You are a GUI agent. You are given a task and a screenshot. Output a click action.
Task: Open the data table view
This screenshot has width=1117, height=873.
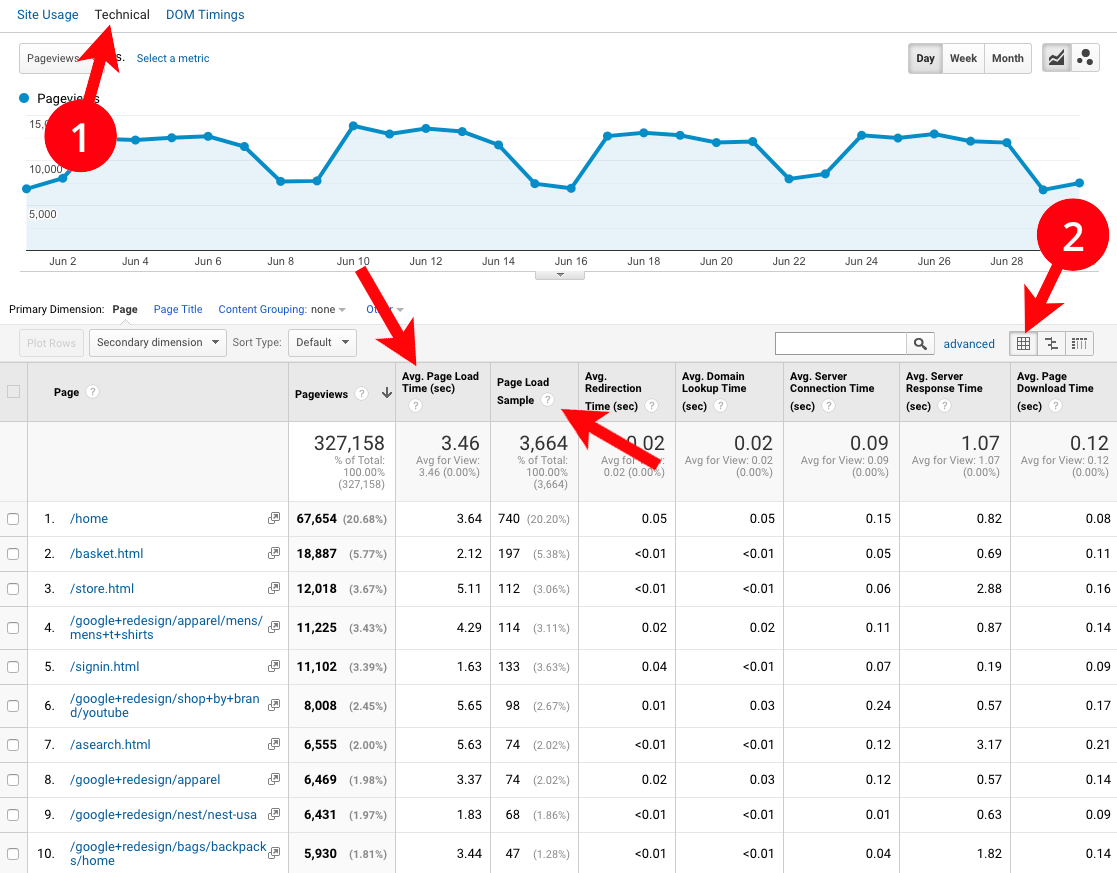[x=1022, y=343]
